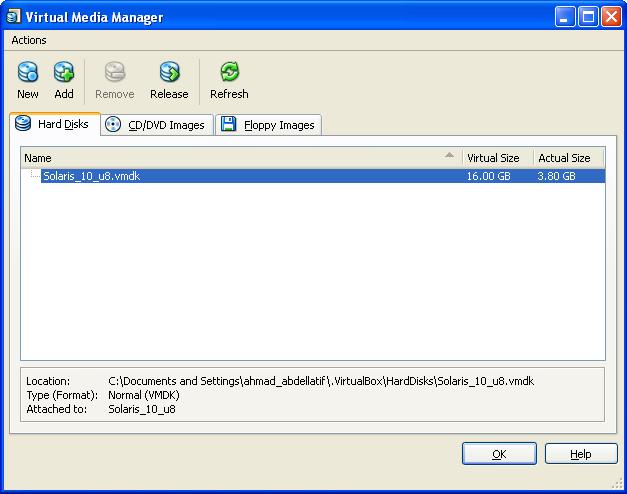Close the Virtual Media Manager window
Screen dimensions: 627x494
tap(612, 17)
